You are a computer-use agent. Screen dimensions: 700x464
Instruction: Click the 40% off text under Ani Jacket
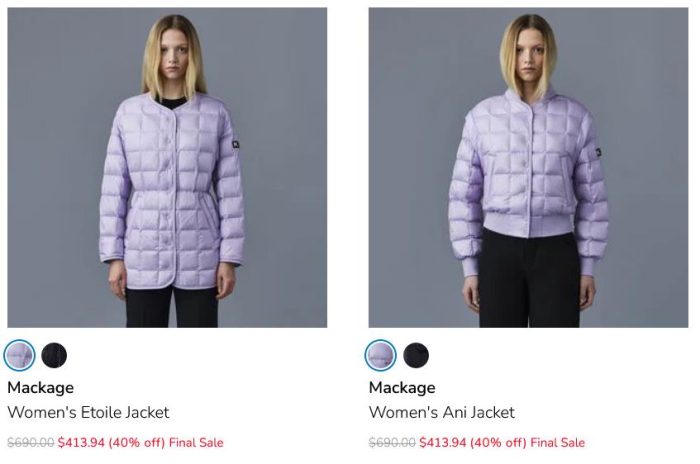tap(498, 443)
